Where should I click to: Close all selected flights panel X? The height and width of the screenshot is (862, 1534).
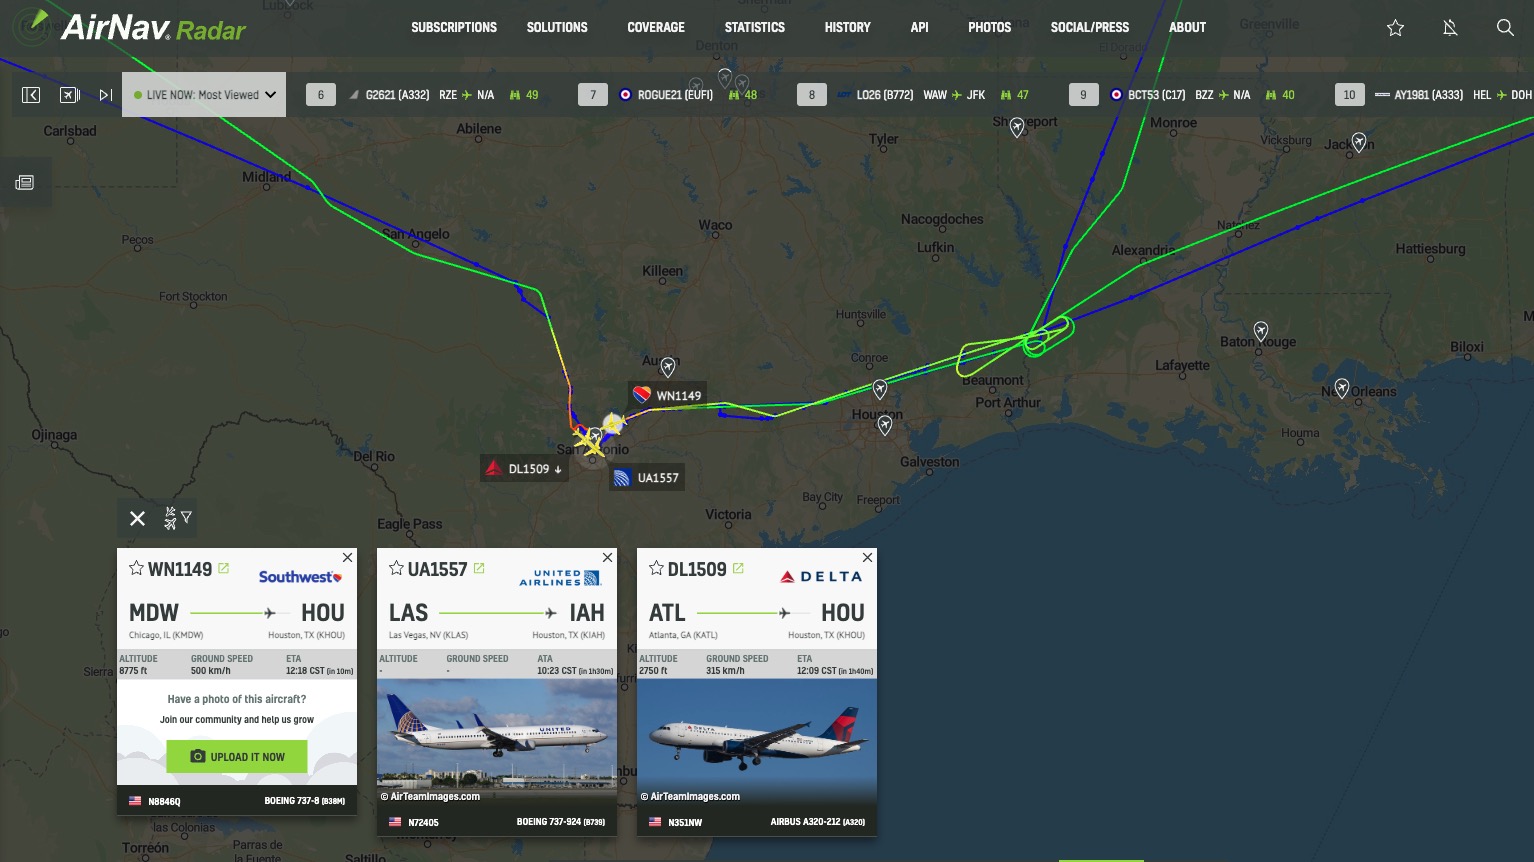137,518
